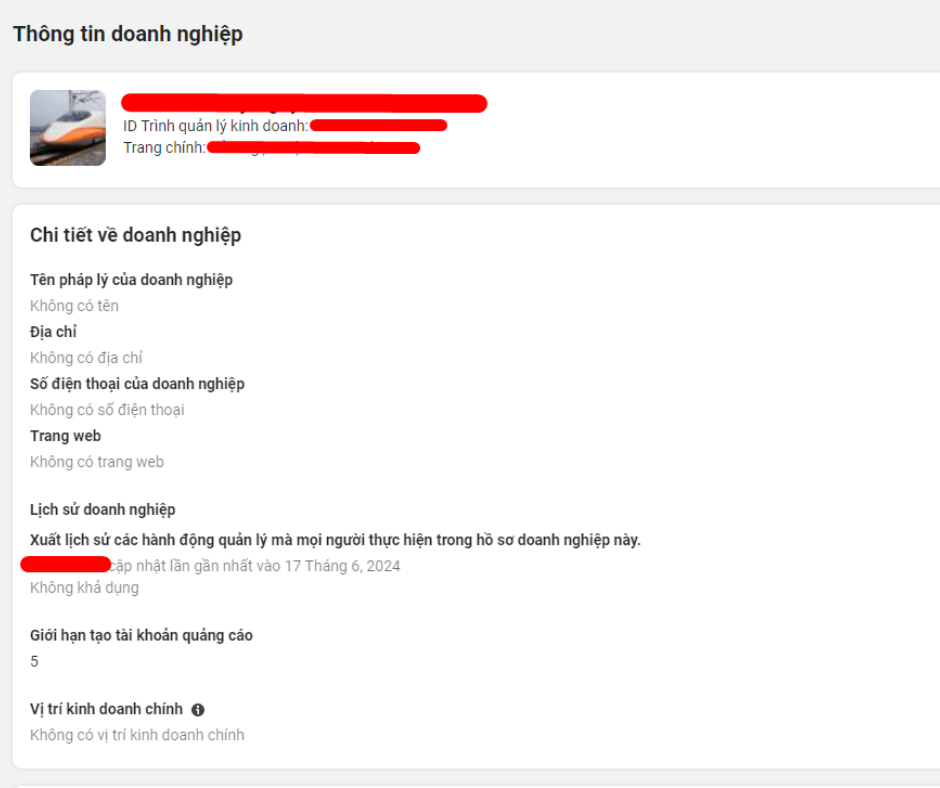Image resolution: width=940 pixels, height=788 pixels.
Task: Click the Địa chỉ field label
Action: (53, 332)
